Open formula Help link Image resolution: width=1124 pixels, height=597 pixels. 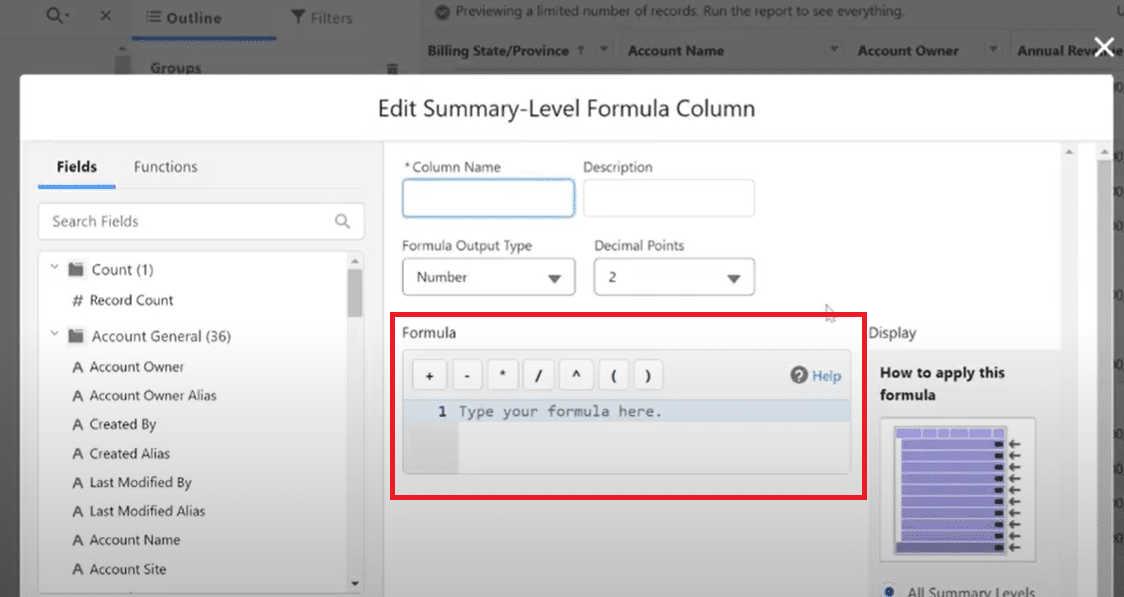pos(816,376)
